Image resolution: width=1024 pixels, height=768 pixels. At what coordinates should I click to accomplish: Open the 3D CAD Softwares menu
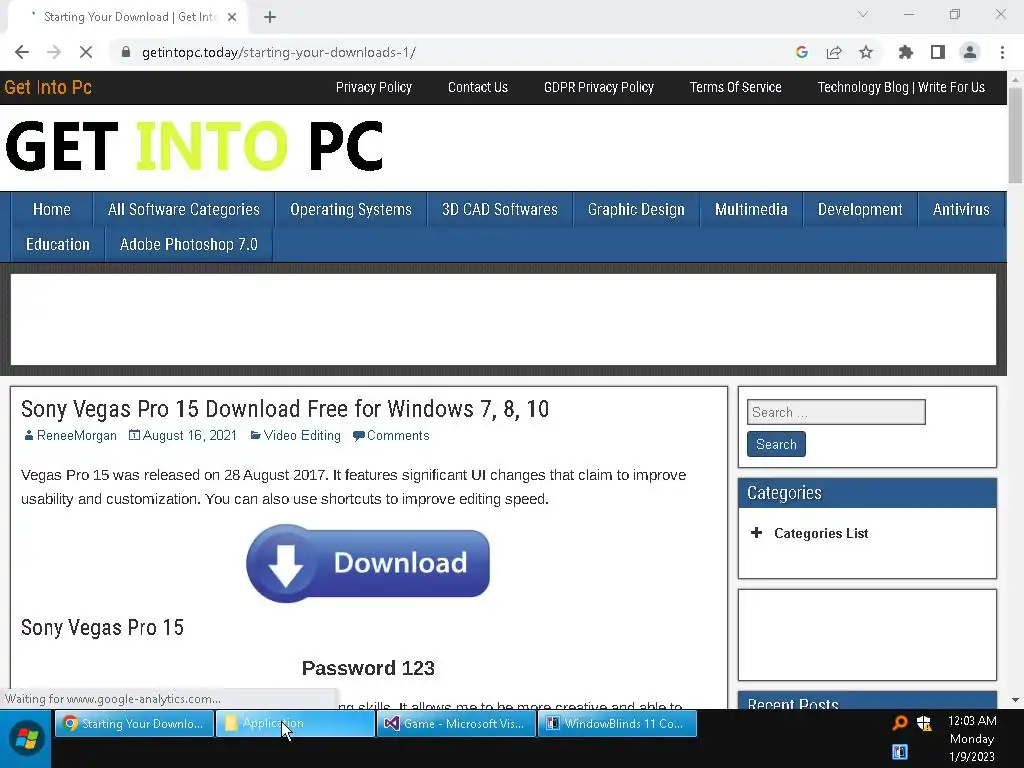coord(500,210)
